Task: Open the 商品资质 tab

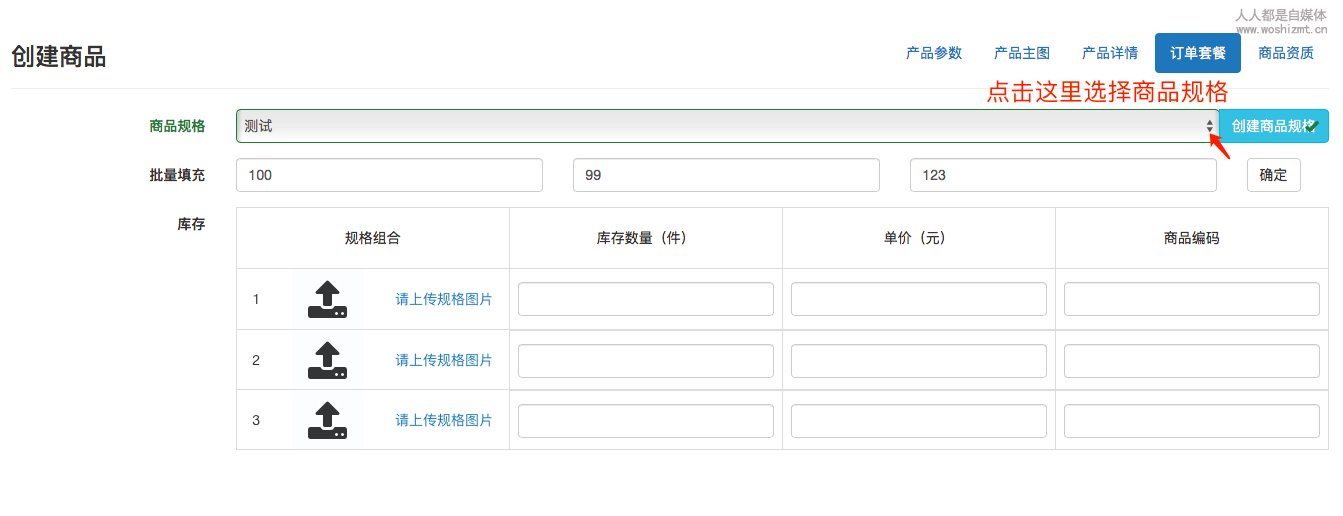Action: (x=1286, y=53)
